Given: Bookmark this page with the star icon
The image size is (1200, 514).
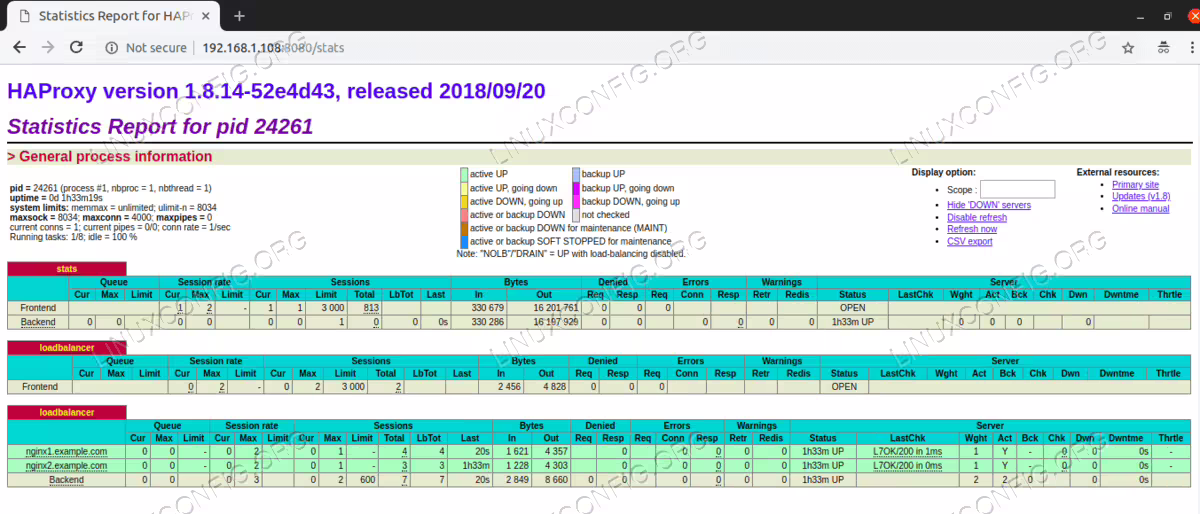Looking at the screenshot, I should (x=1128, y=48).
